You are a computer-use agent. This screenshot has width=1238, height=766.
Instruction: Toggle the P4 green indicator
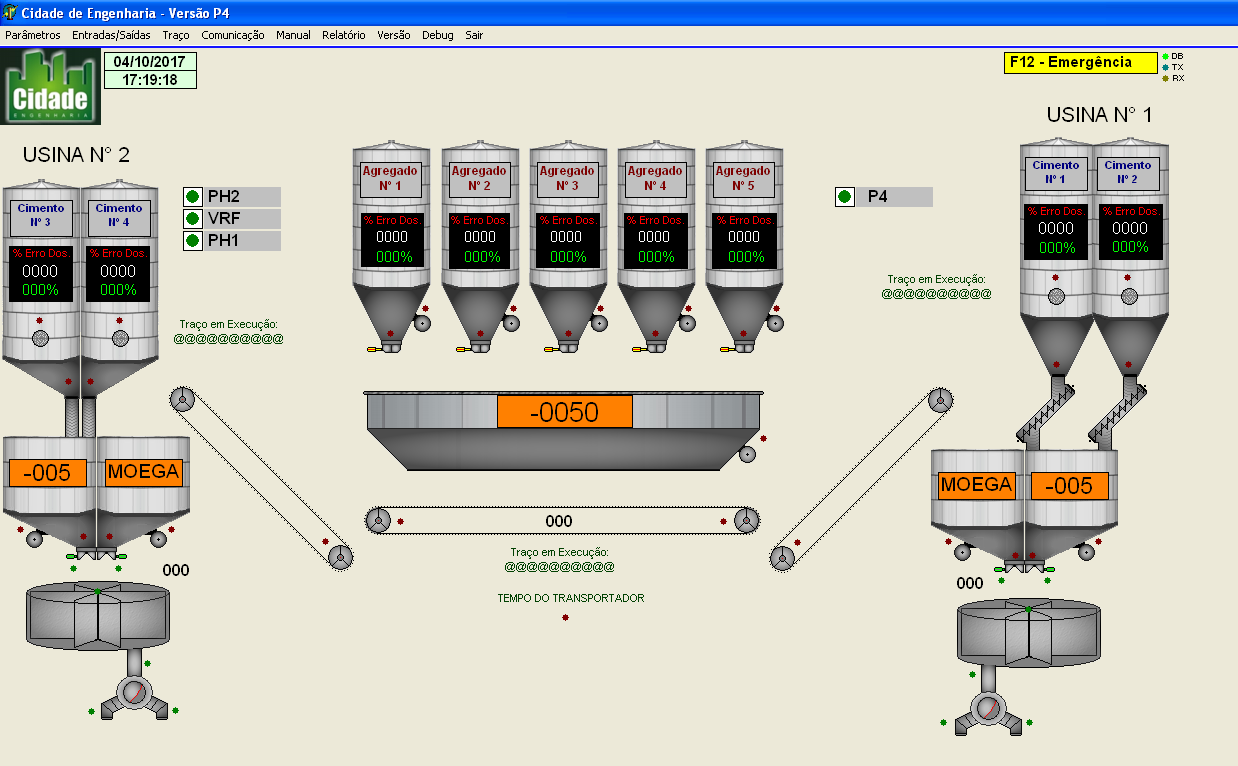click(845, 197)
